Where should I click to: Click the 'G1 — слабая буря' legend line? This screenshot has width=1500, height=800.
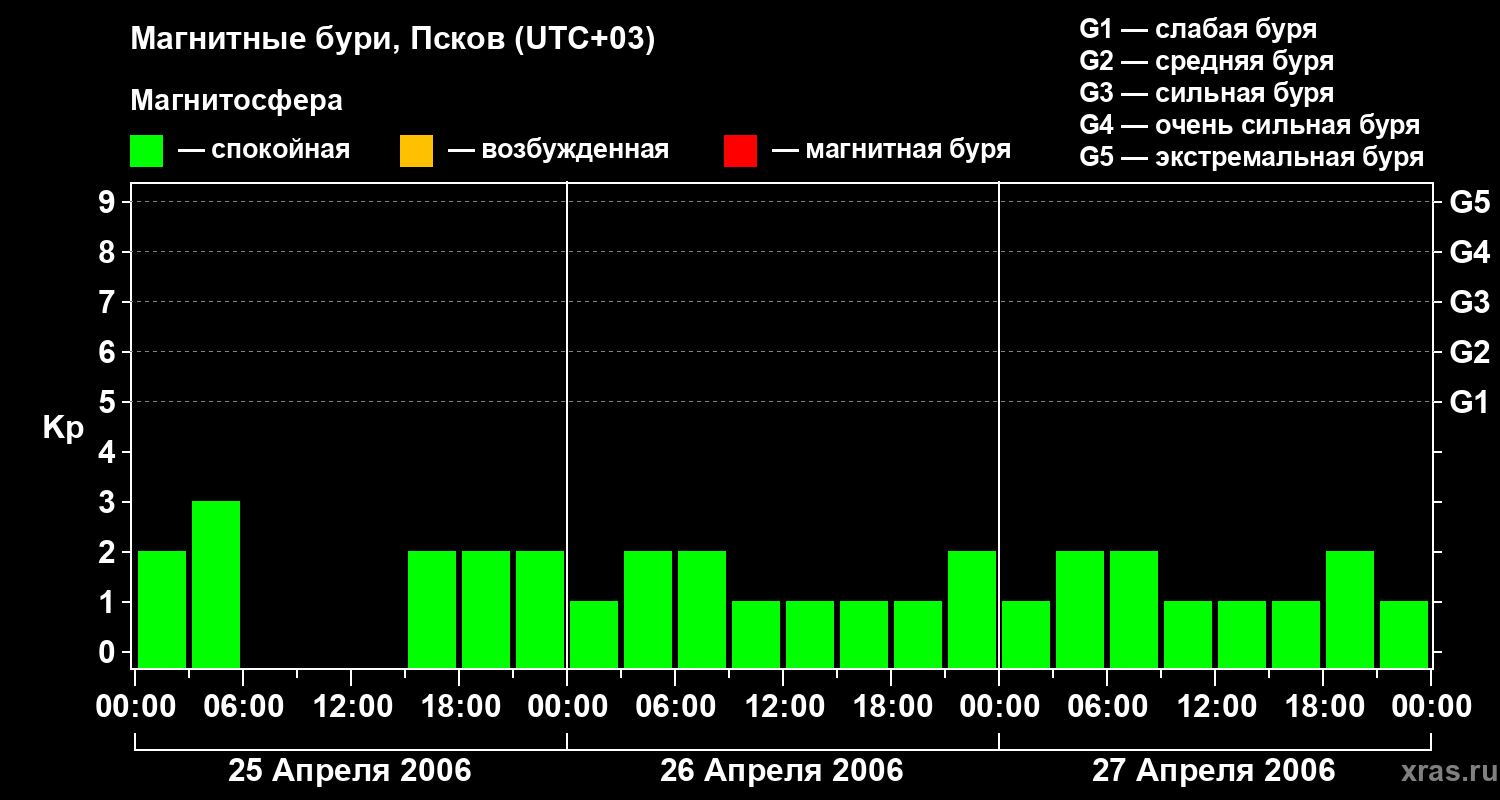pyautogui.click(x=1198, y=28)
